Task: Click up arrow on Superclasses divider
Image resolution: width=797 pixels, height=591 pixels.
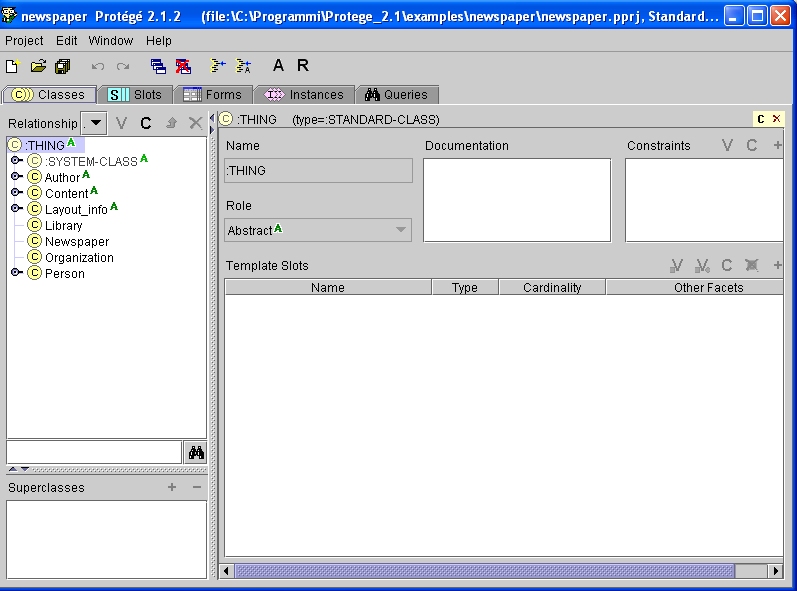Action: click(13, 469)
